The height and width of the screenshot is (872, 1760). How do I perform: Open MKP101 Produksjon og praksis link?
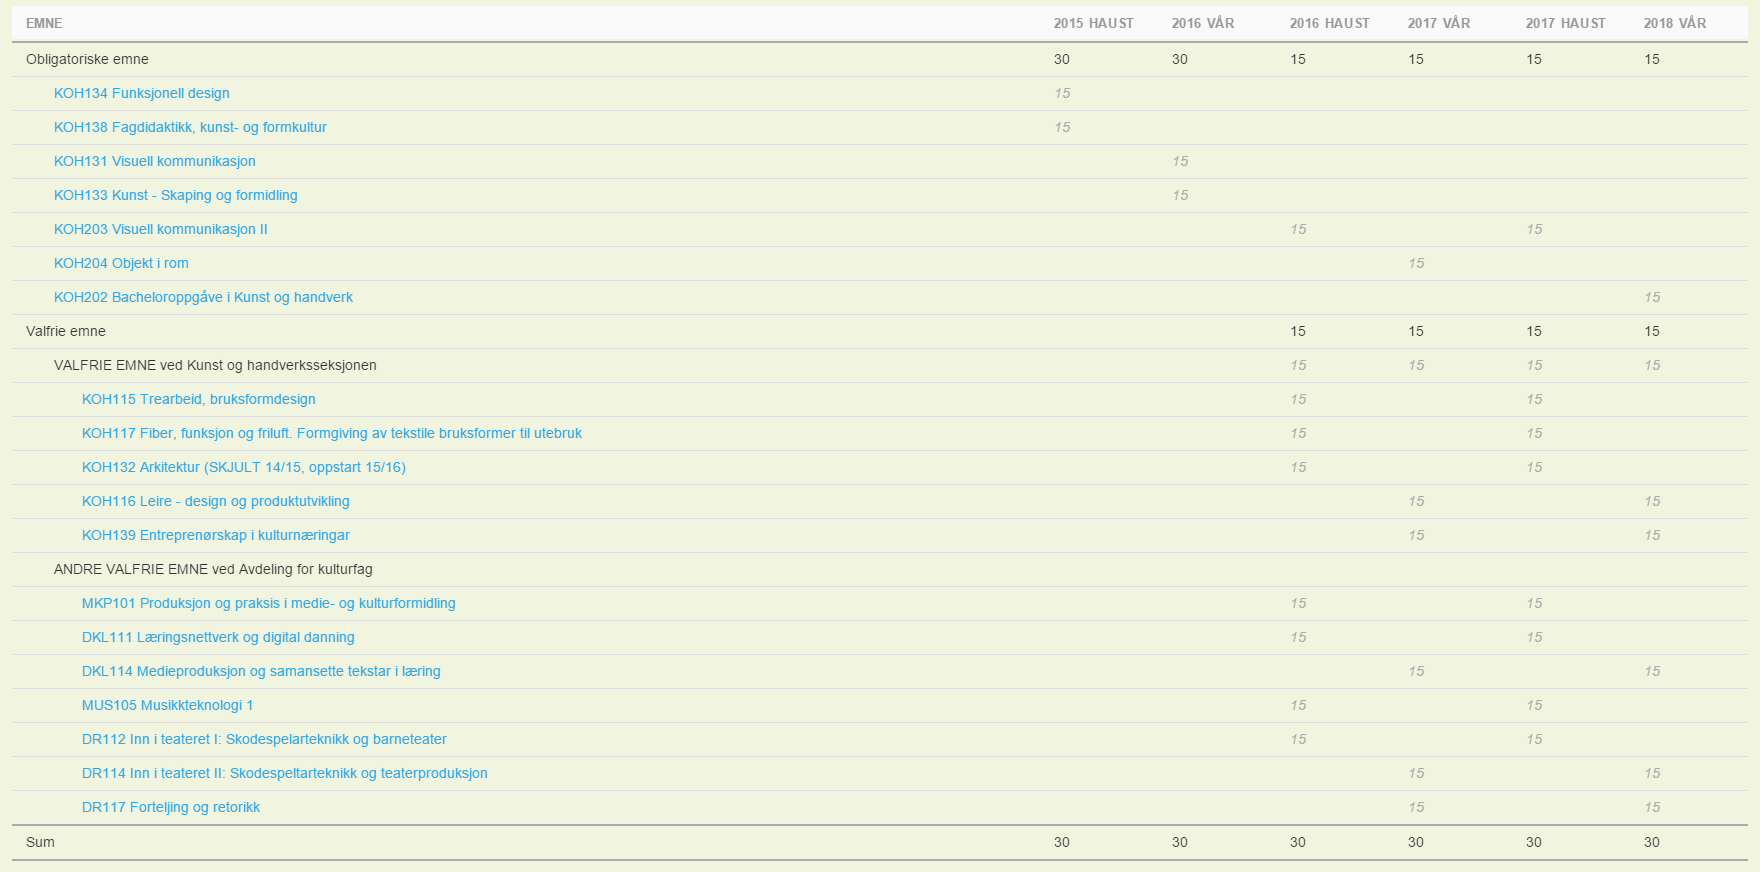point(269,603)
